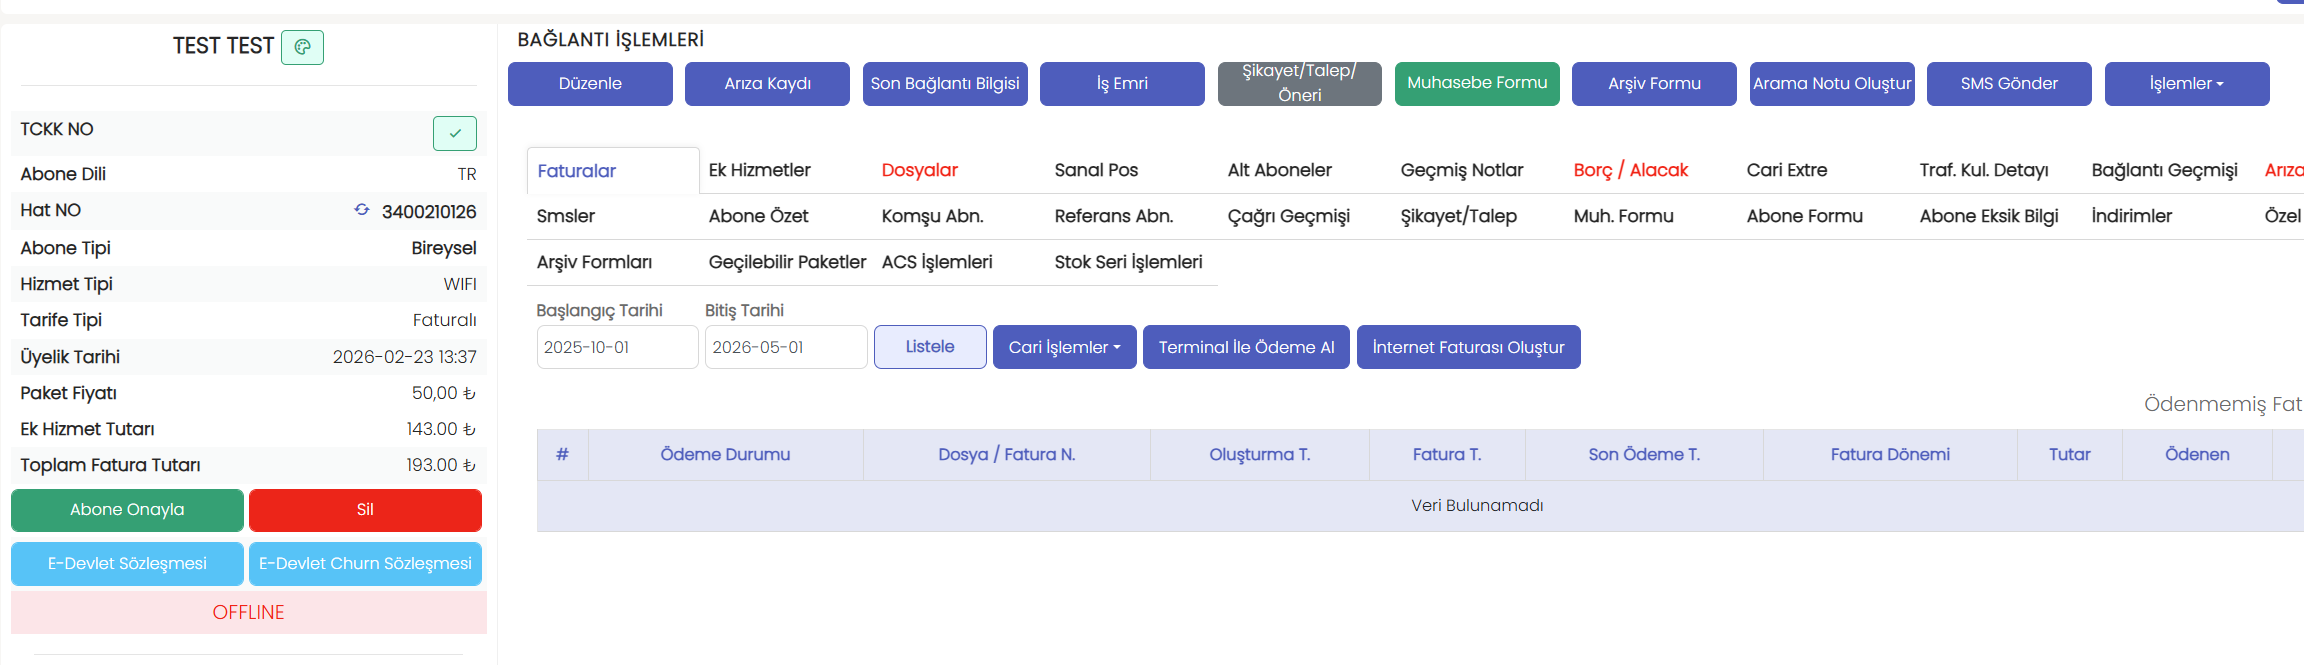The image size is (2304, 665).
Task: Click the Arıza Kaydı button
Action: pos(767,84)
